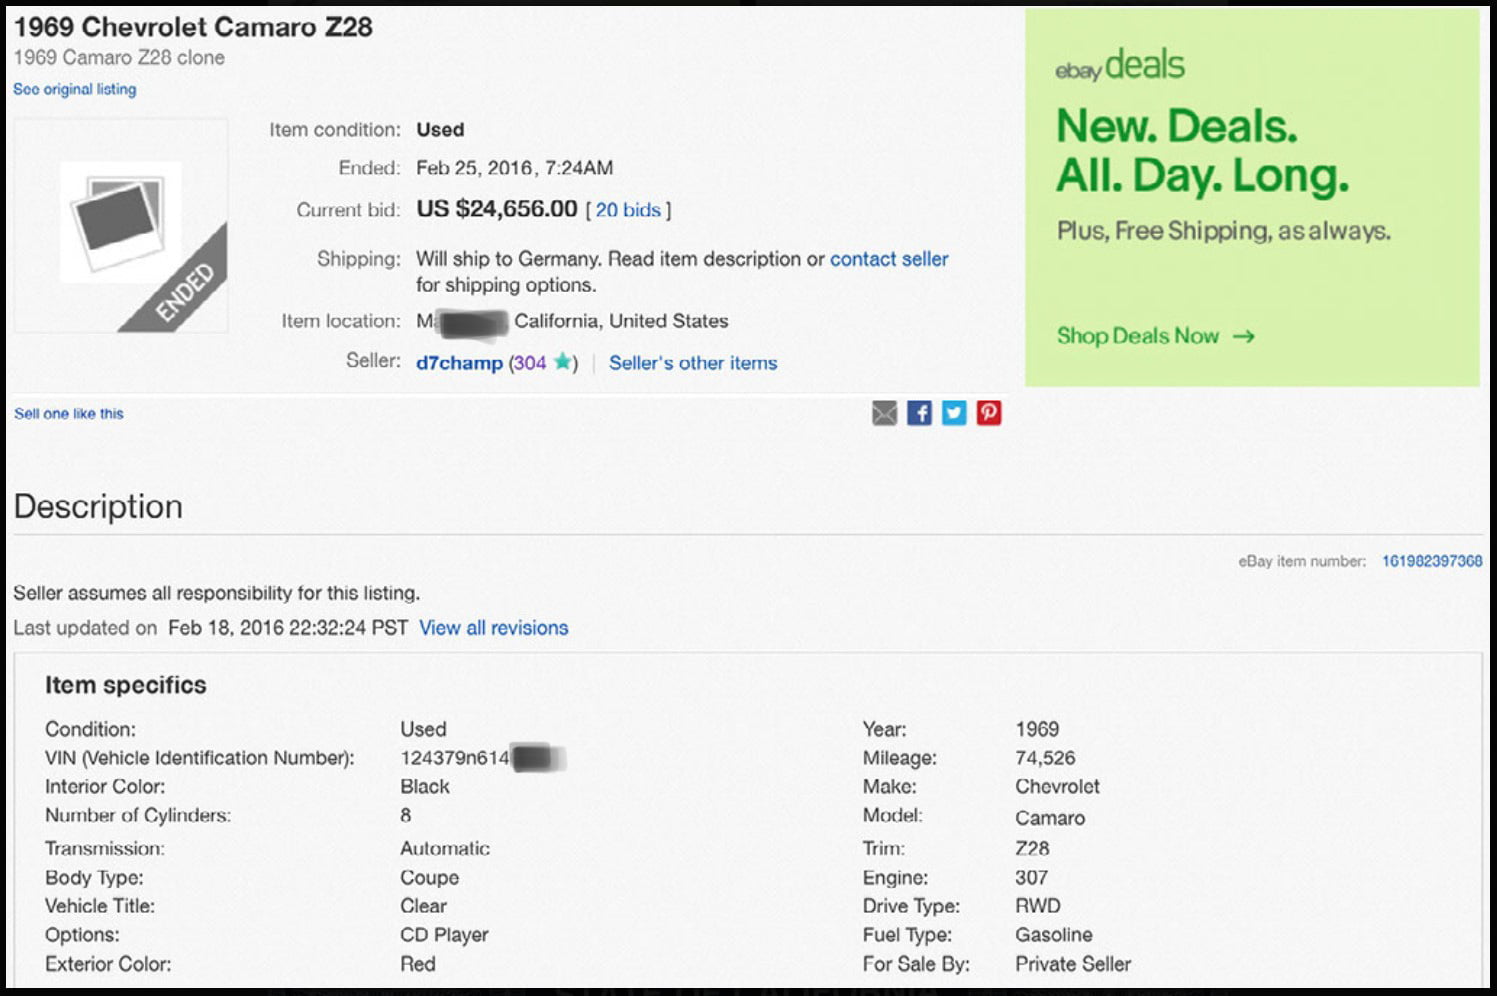
Task: Click Interior Color value Black
Action: [425, 787]
